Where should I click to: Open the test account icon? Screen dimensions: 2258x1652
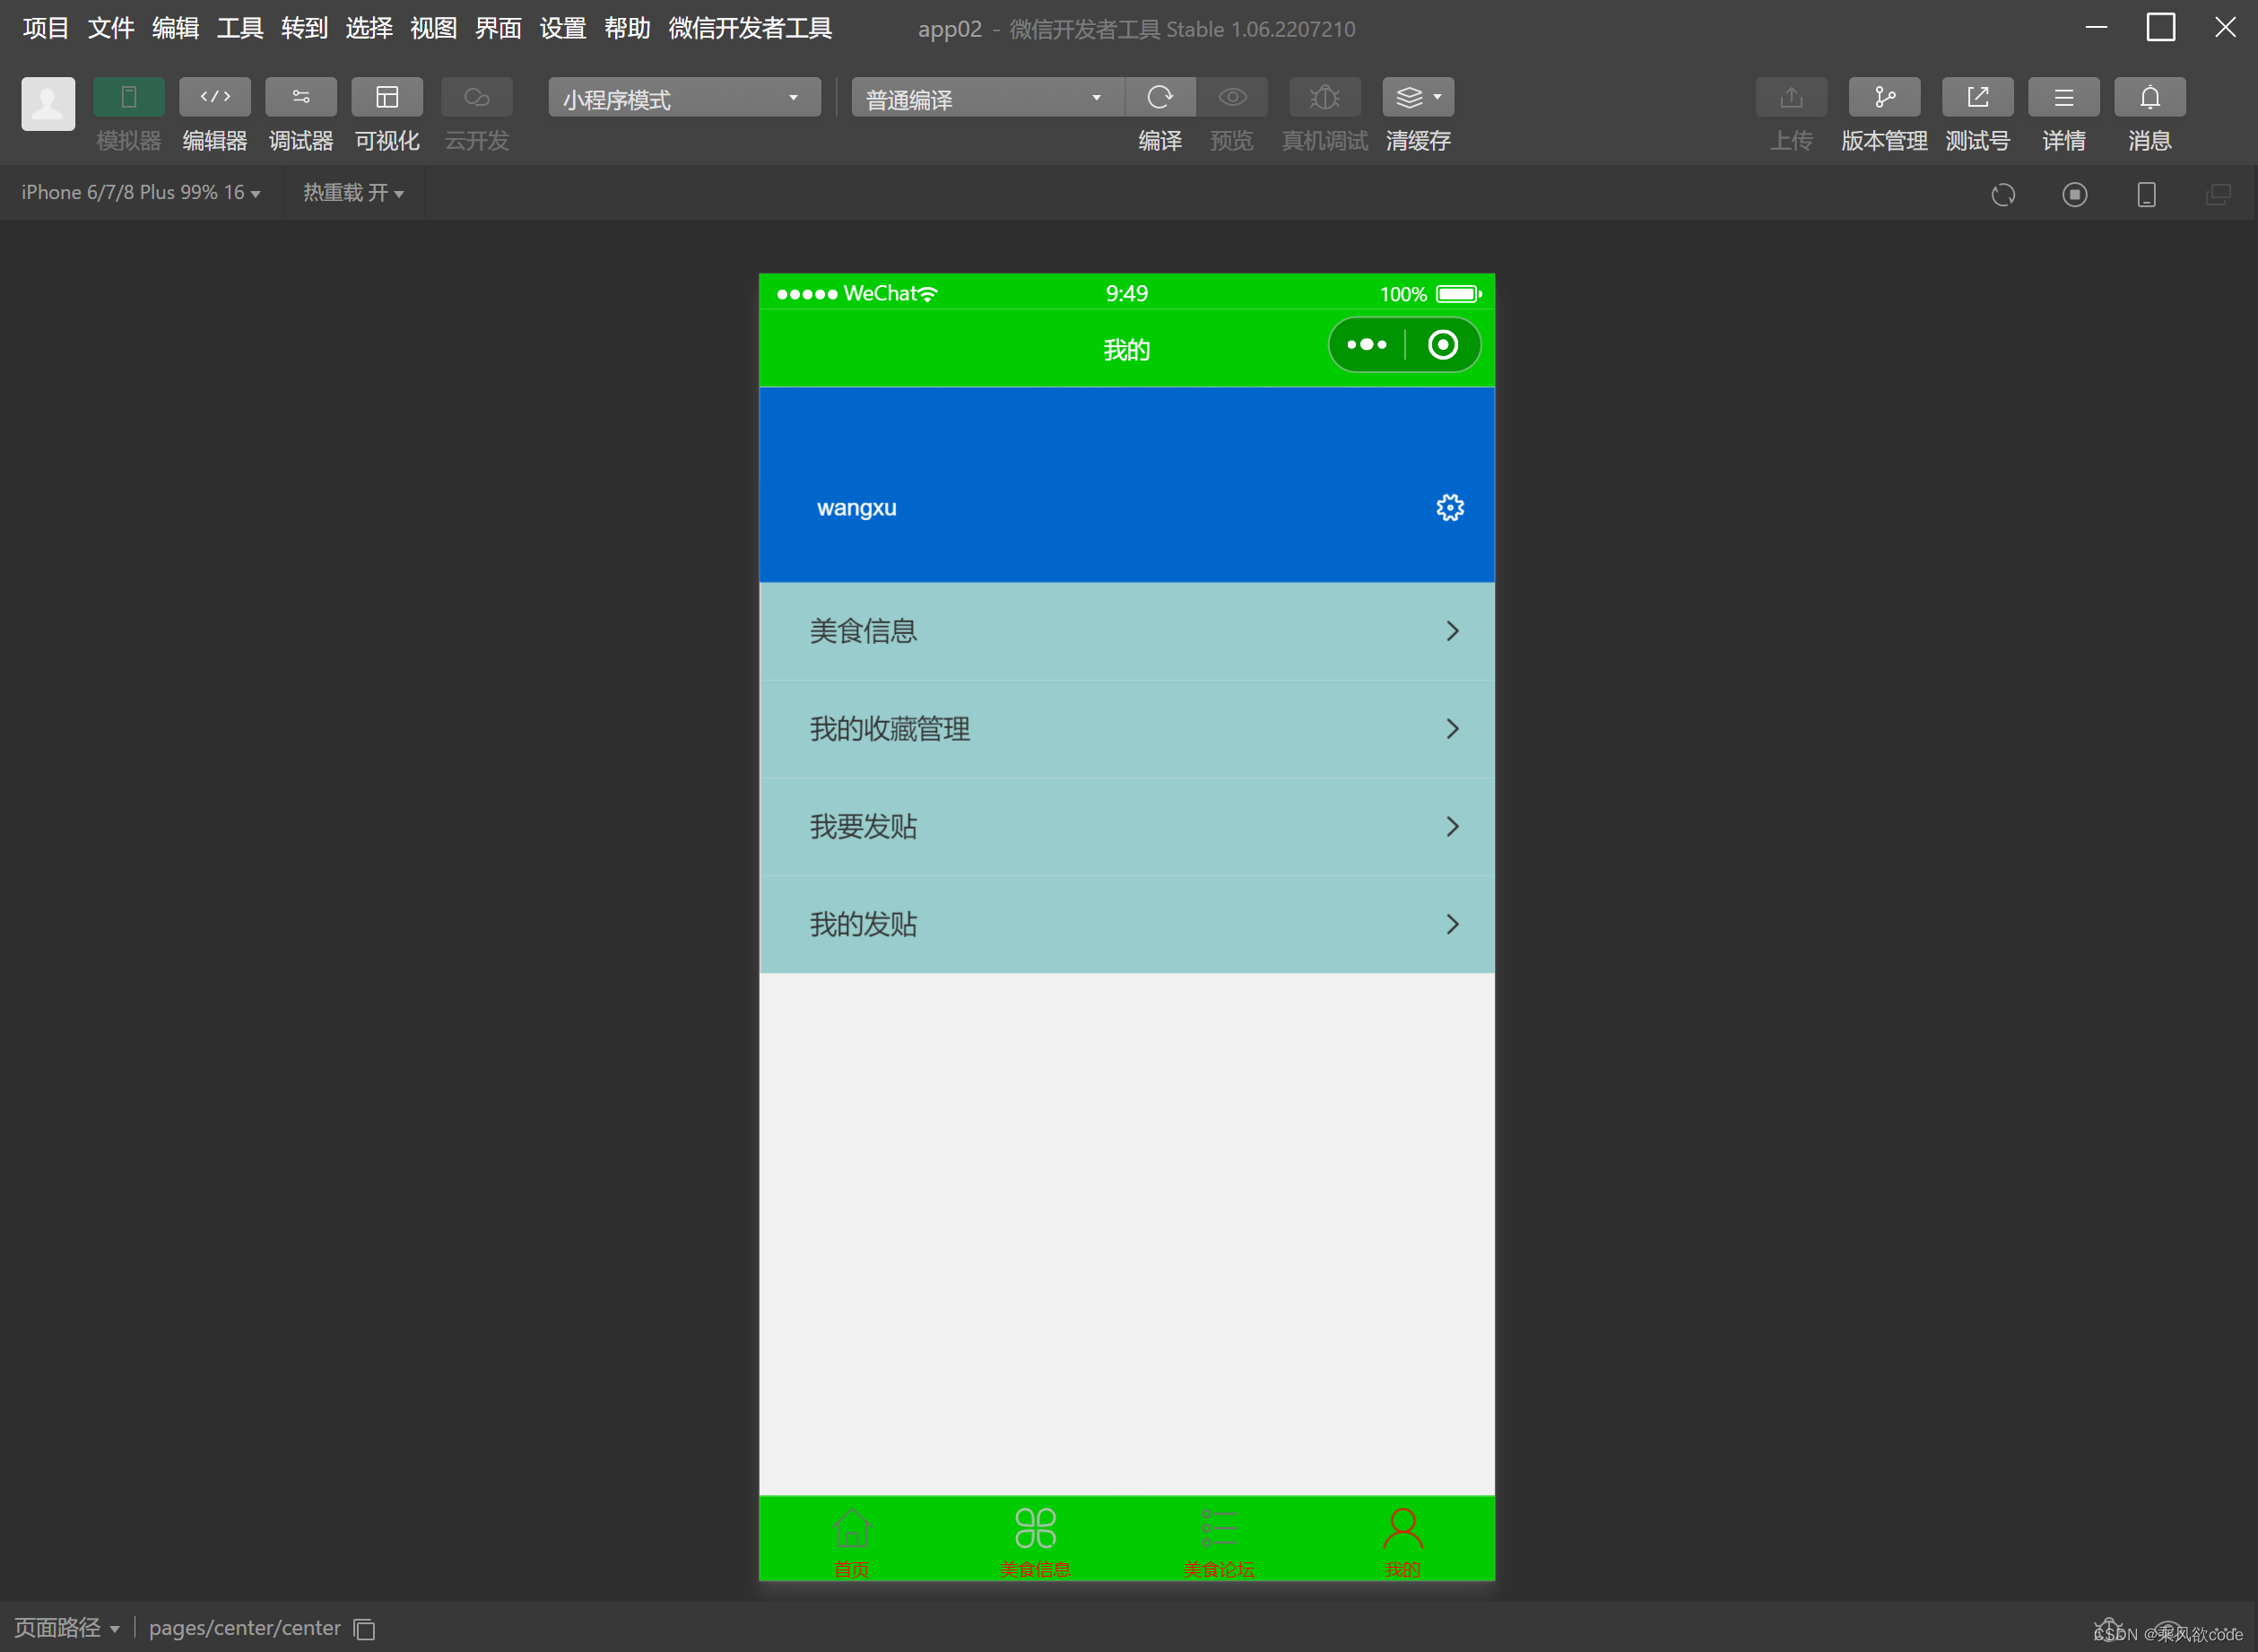[1977, 97]
